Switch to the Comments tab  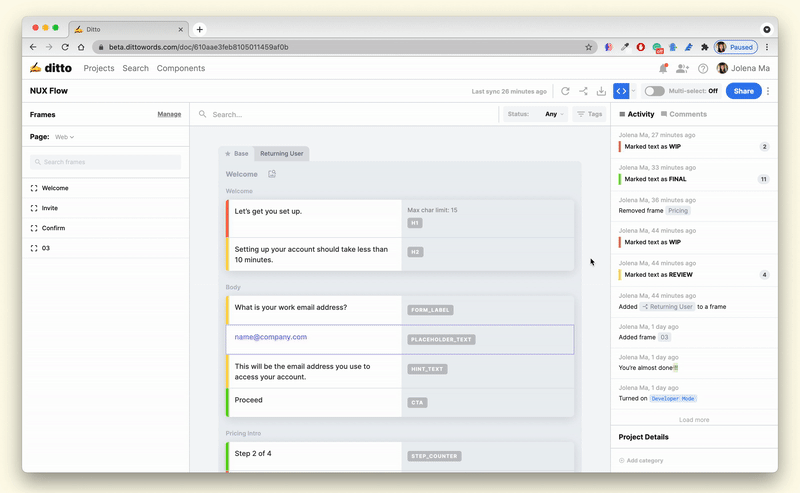(x=684, y=114)
